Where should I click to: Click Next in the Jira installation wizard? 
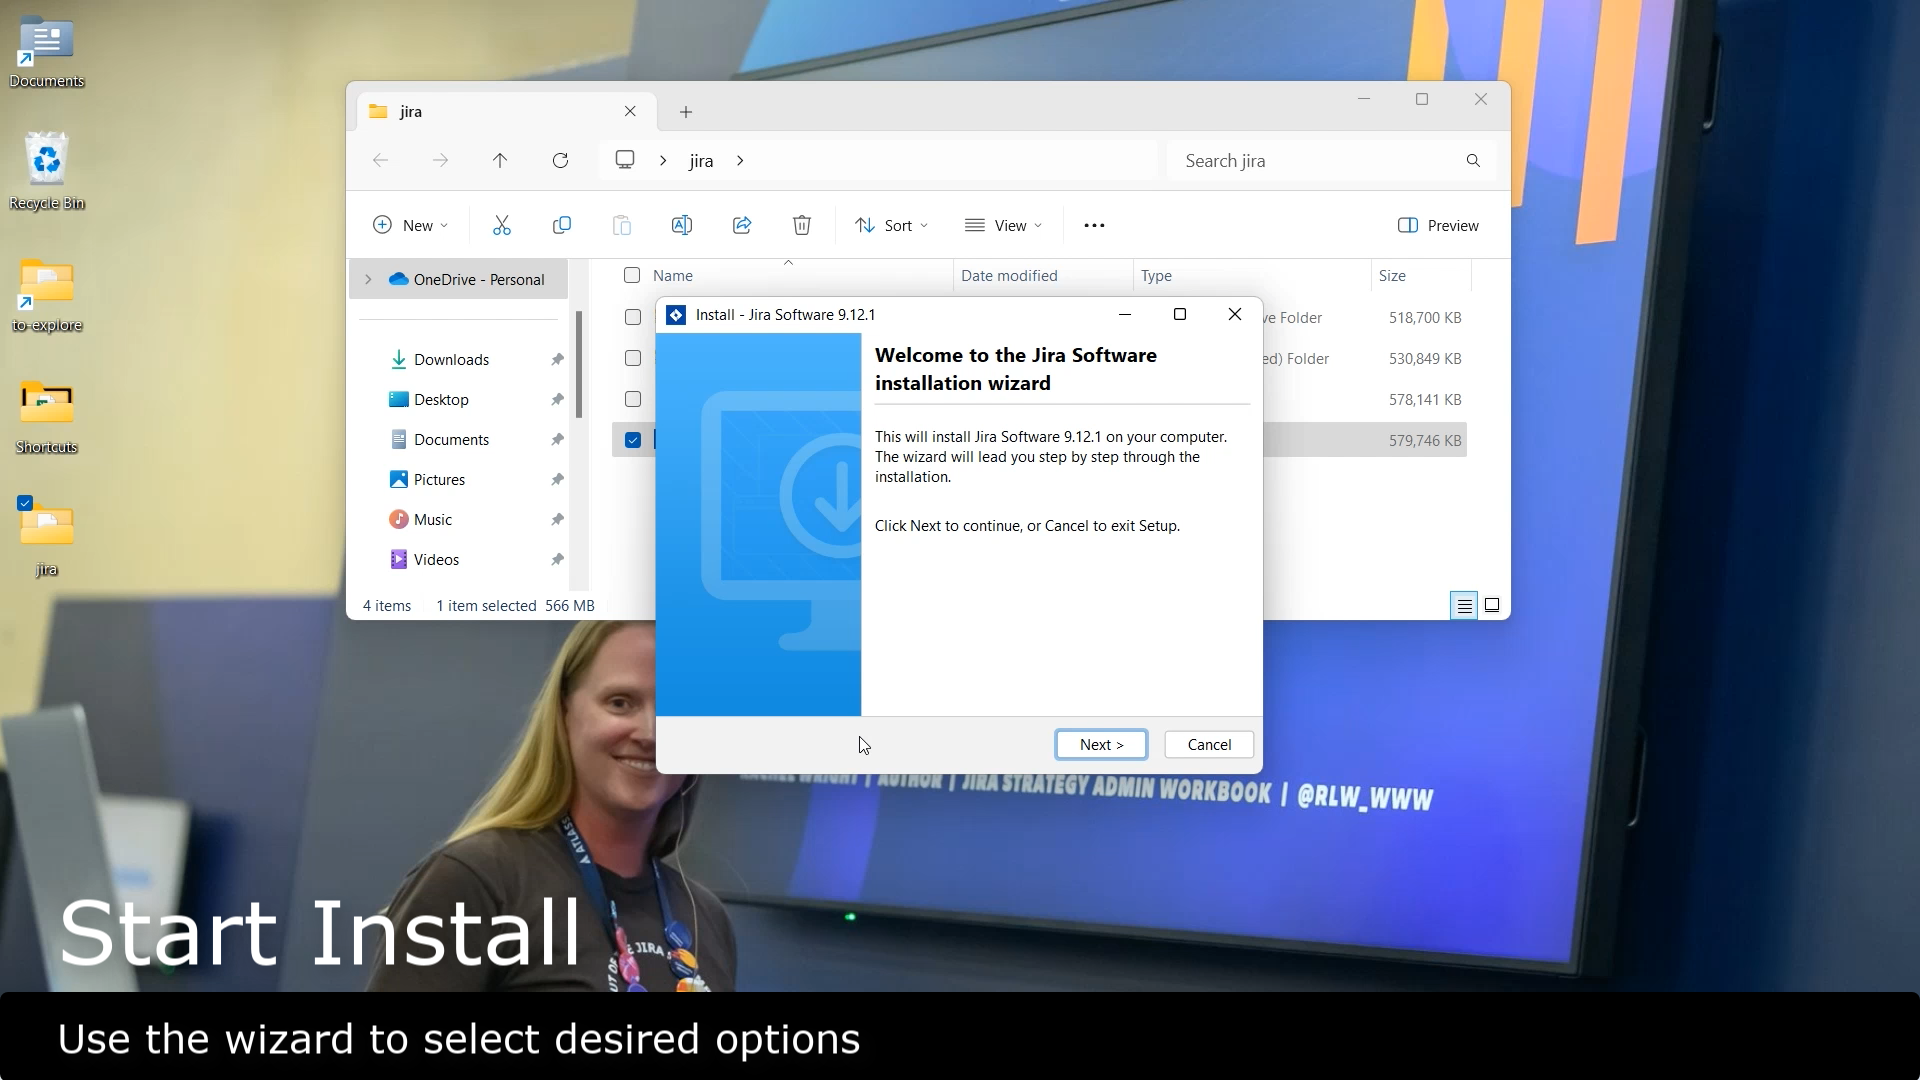pyautogui.click(x=1100, y=744)
